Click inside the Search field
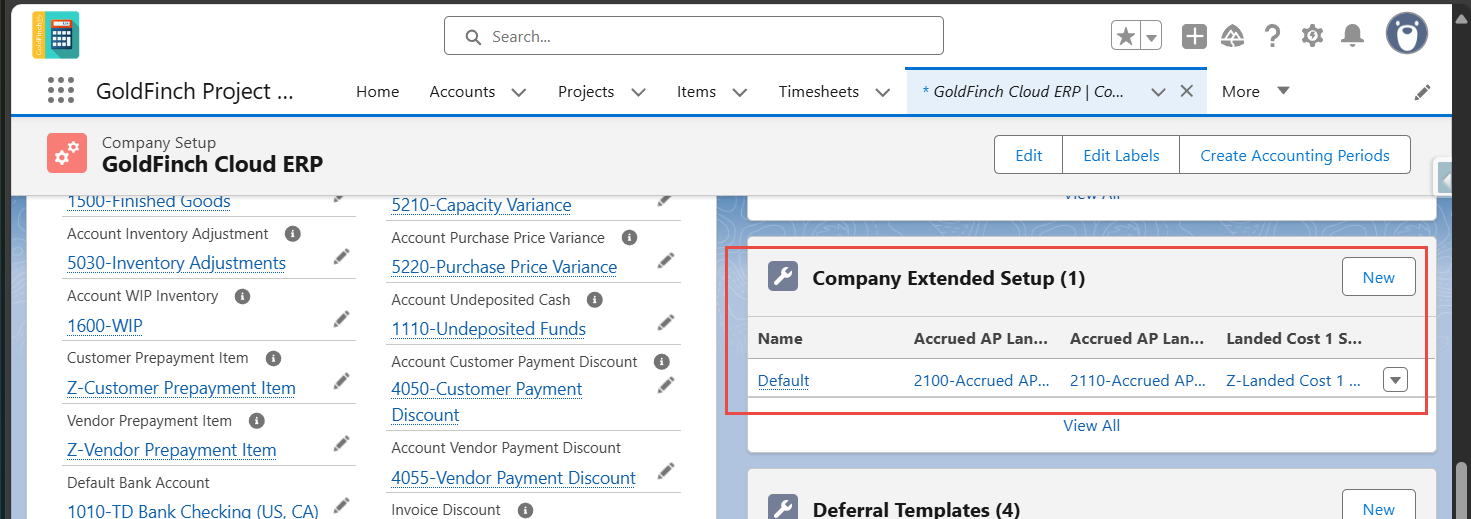The width and height of the screenshot is (1471, 519). tap(694, 36)
